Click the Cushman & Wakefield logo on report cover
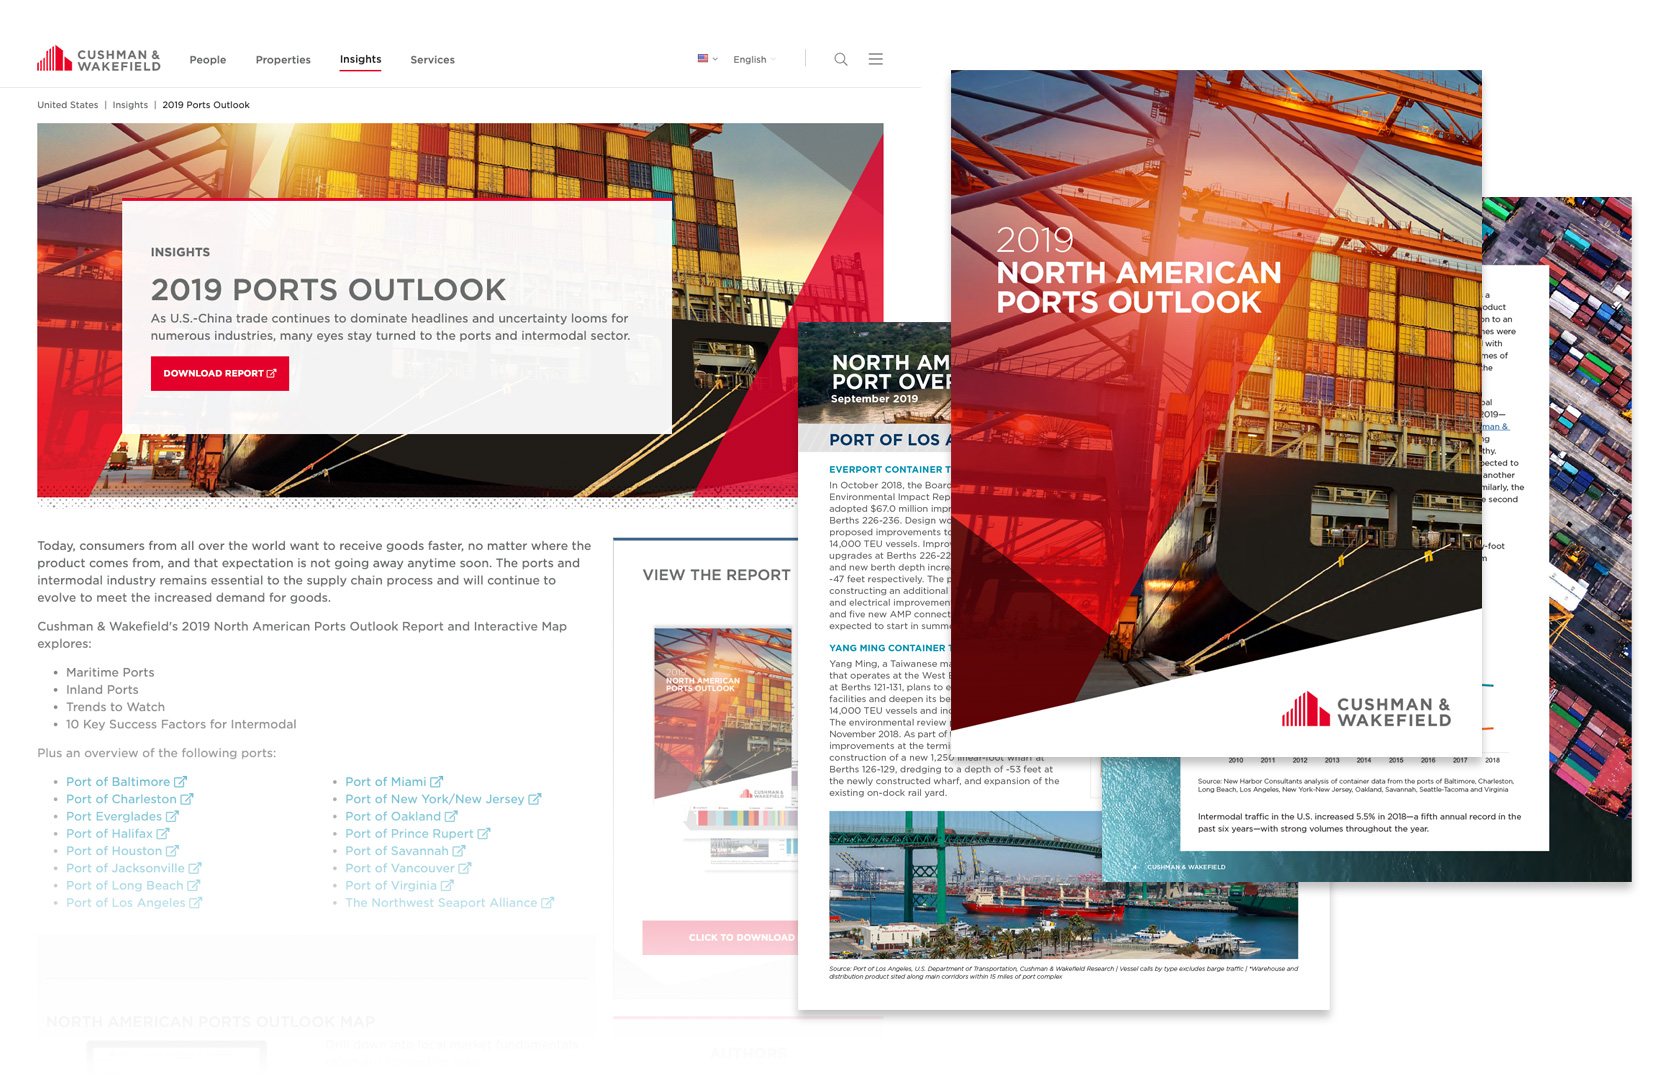This screenshot has width=1653, height=1080. coord(1366,710)
